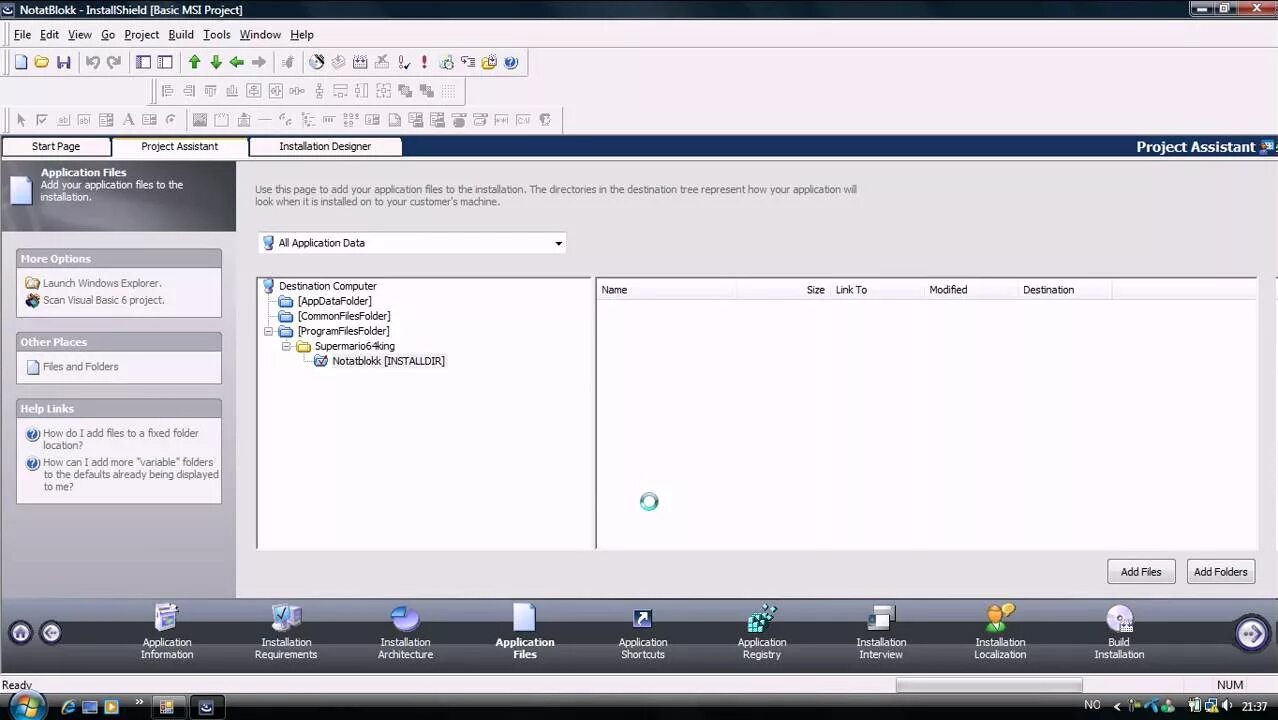
Task: Switch to the Start Page tab
Action: coord(56,146)
